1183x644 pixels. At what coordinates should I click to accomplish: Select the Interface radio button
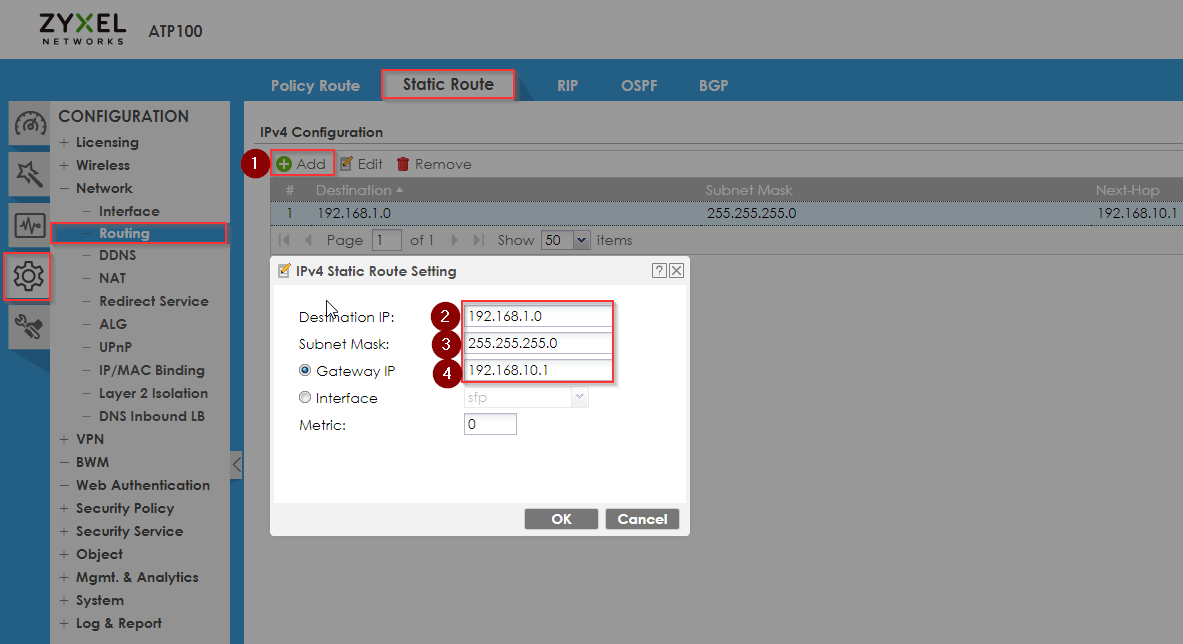tap(305, 397)
